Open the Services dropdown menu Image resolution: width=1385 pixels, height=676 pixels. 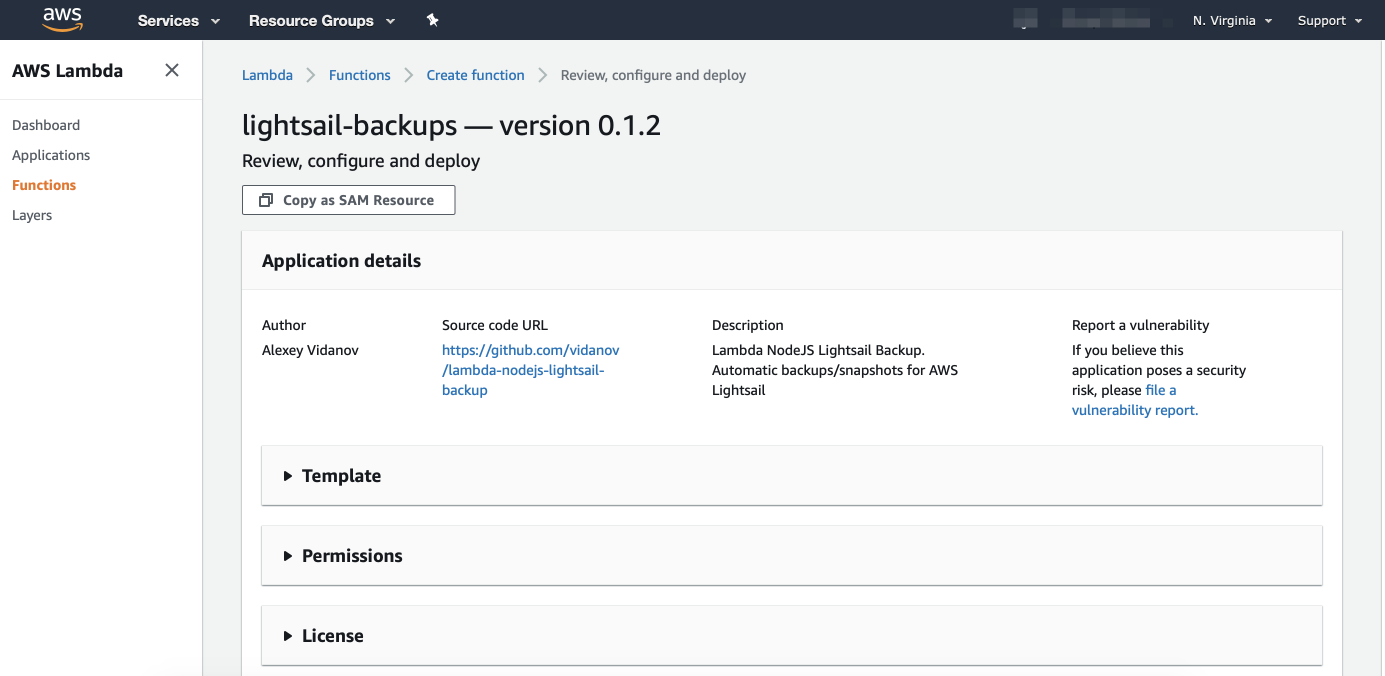179,20
